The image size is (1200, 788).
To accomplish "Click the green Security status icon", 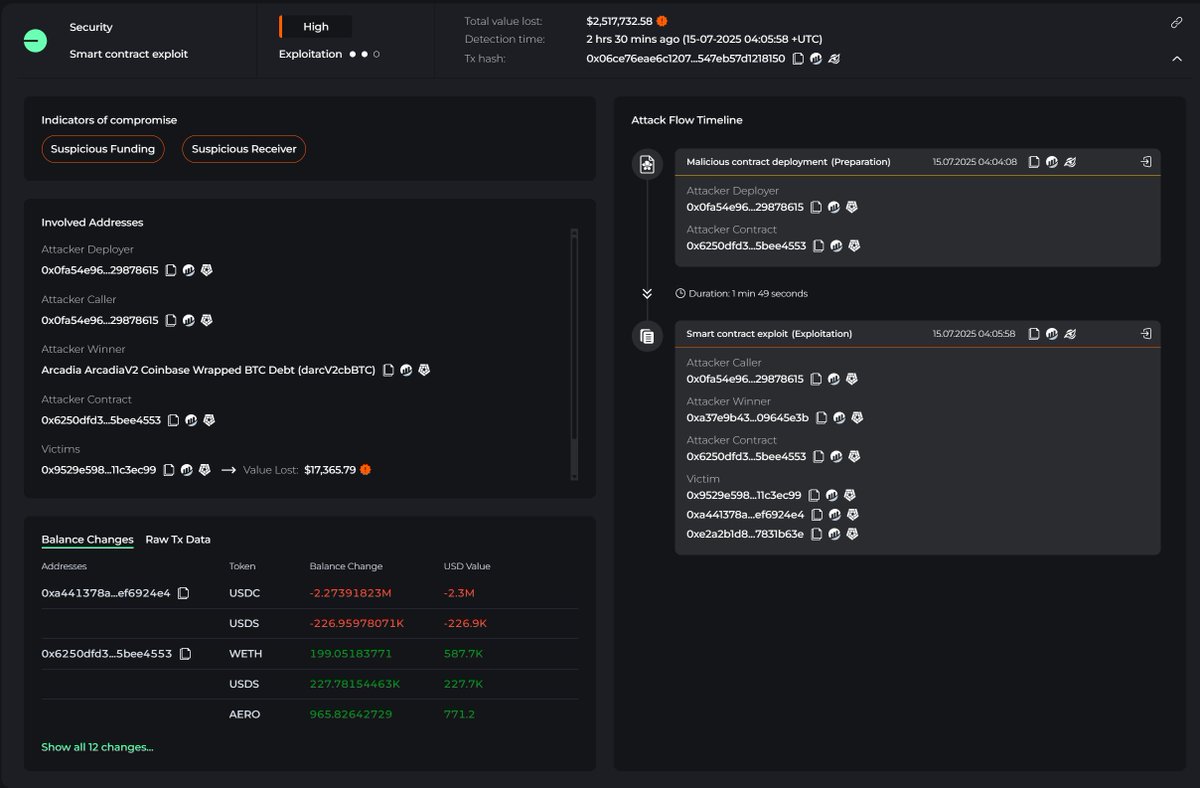I will point(35,41).
